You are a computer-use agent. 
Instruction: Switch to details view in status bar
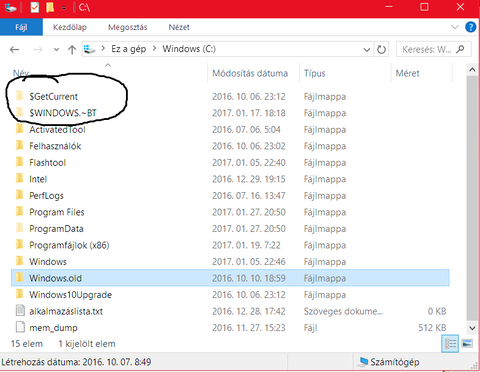(450, 344)
